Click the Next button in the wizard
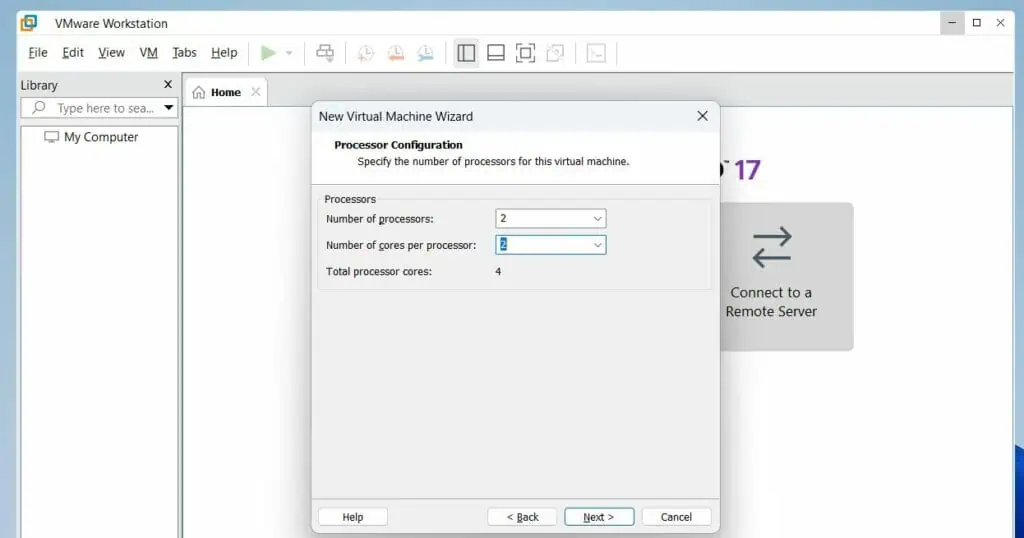This screenshot has width=1024, height=538. [599, 516]
